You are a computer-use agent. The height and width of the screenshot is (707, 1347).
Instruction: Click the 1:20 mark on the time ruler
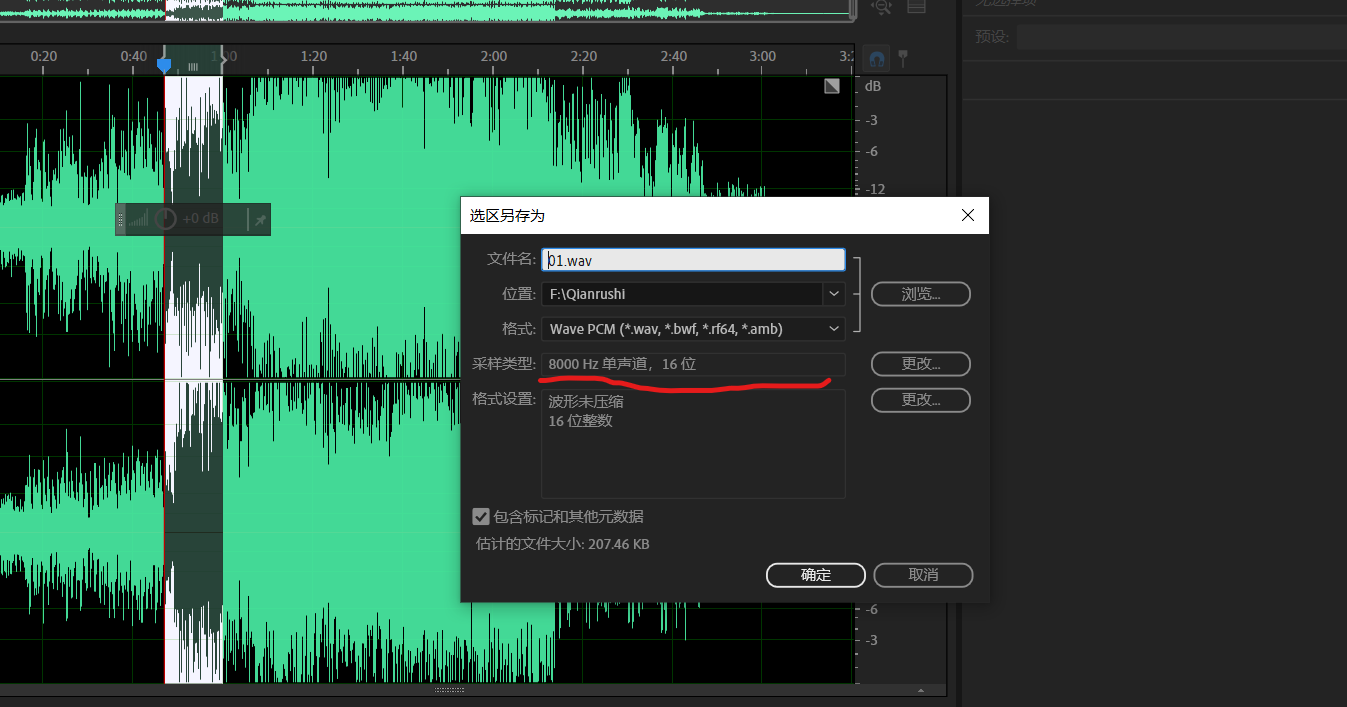click(x=313, y=56)
